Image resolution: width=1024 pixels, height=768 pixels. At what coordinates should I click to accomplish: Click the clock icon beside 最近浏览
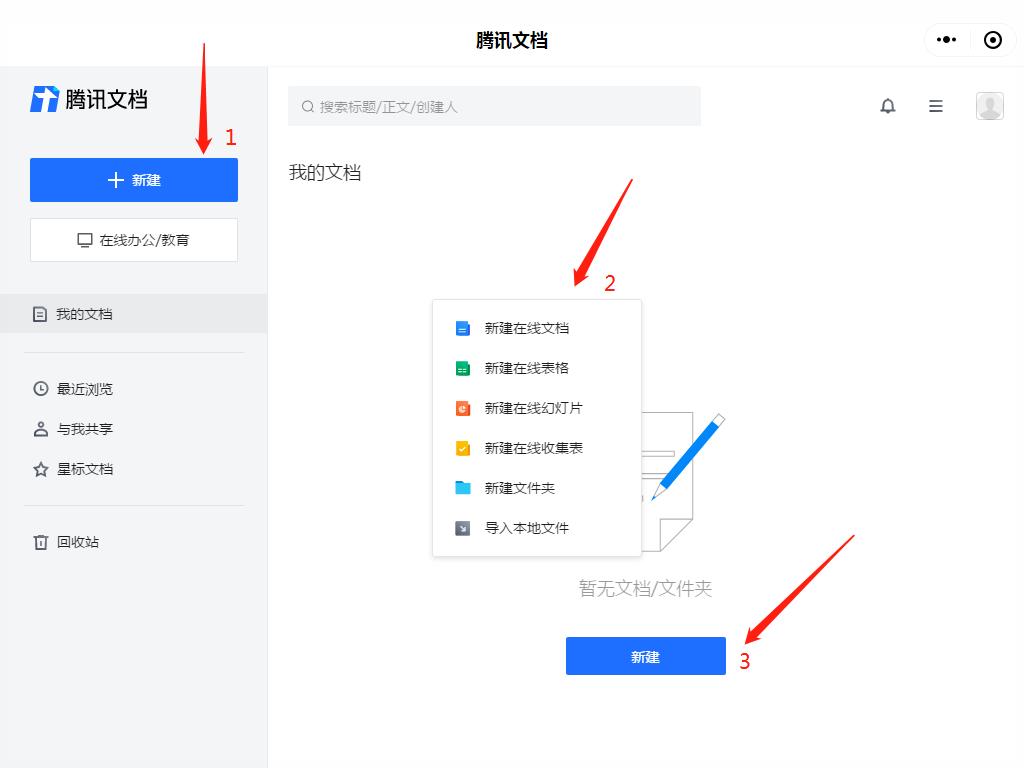point(40,389)
